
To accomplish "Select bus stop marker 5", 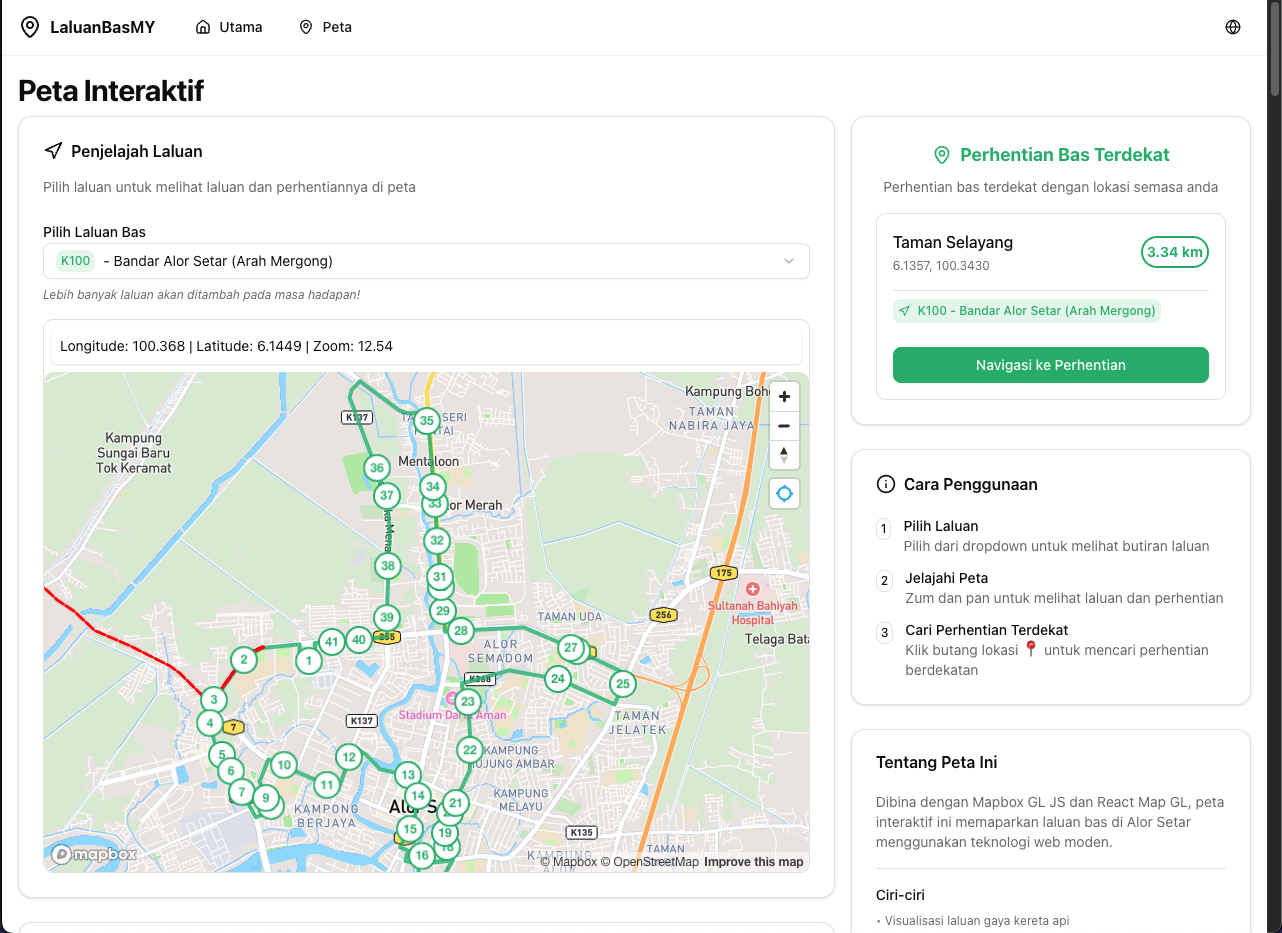I will click(x=222, y=755).
